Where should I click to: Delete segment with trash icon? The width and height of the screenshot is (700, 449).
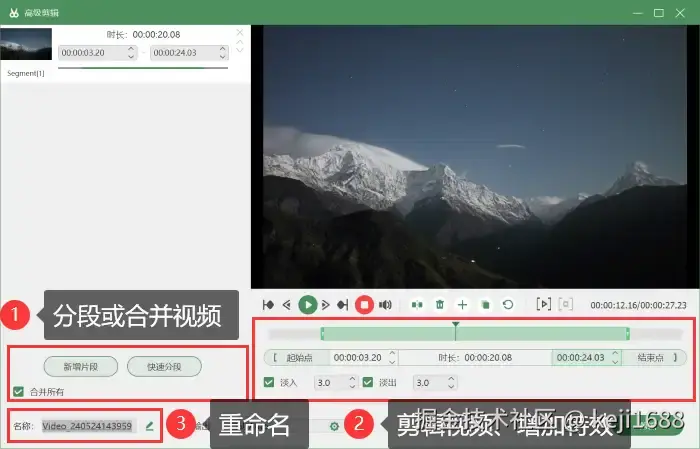click(x=440, y=305)
